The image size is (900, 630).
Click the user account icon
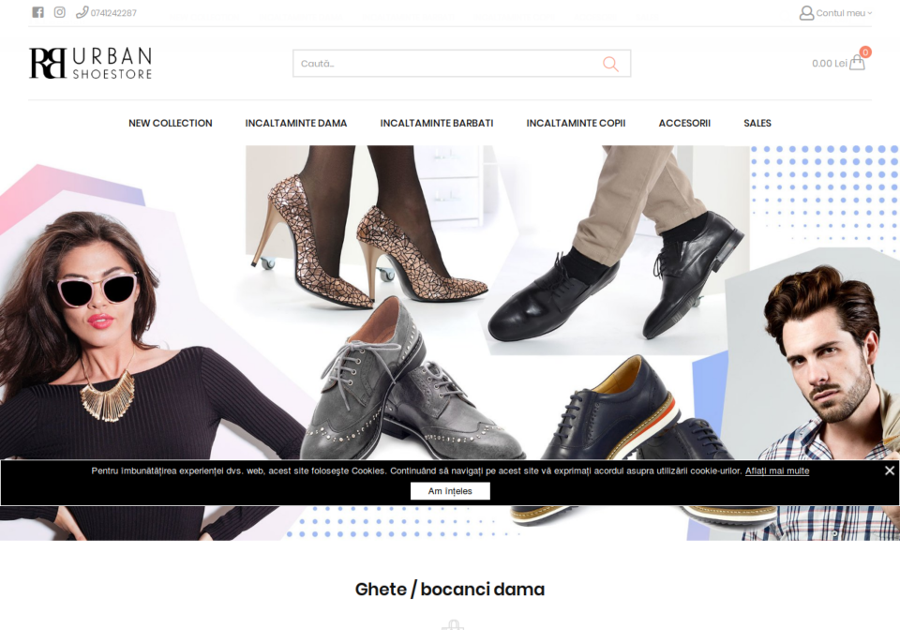click(806, 13)
